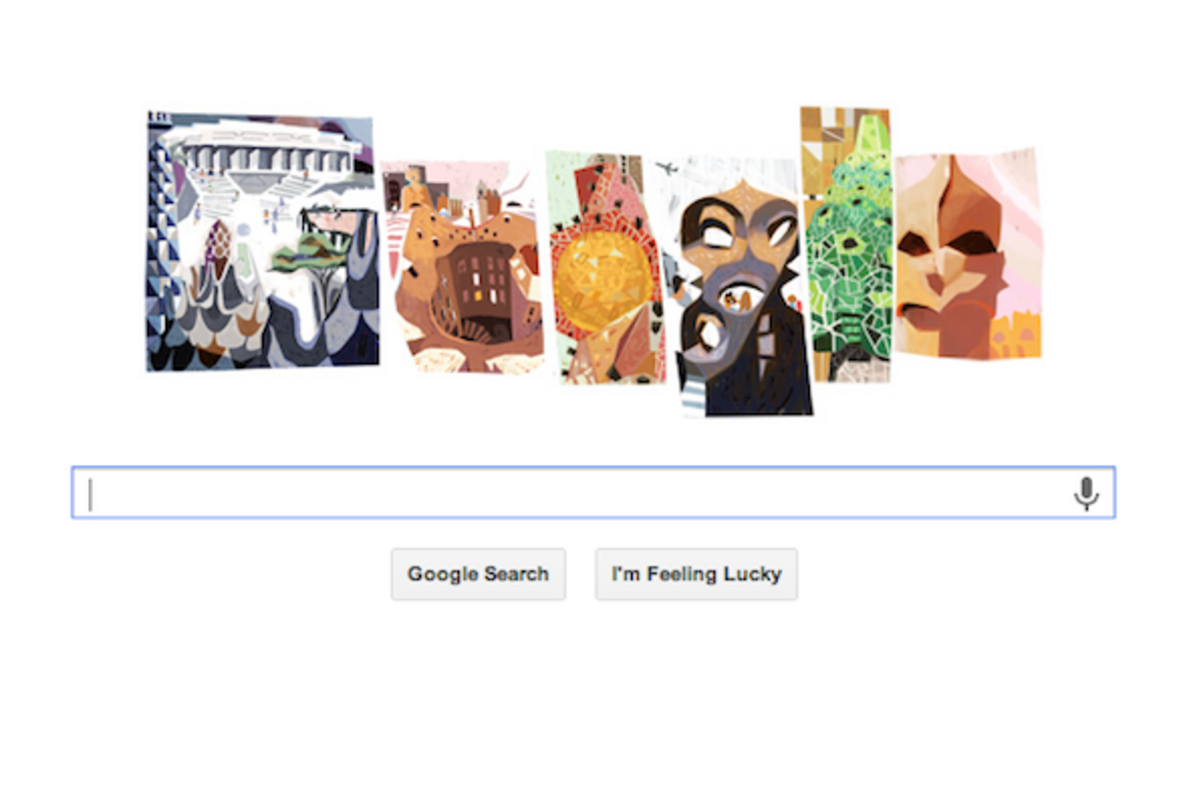Click the small yellow buildings in last panel
1189x800 pixels.
click(1017, 337)
